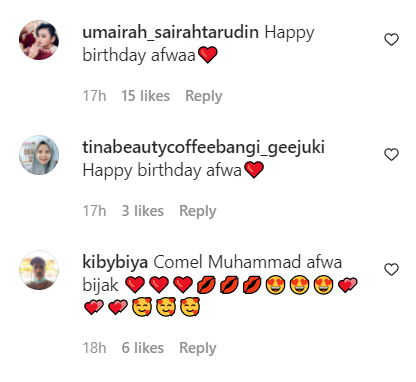
Task: Visit tinabeautycoffeebangi_geejuki's profile via username
Action: (203, 148)
